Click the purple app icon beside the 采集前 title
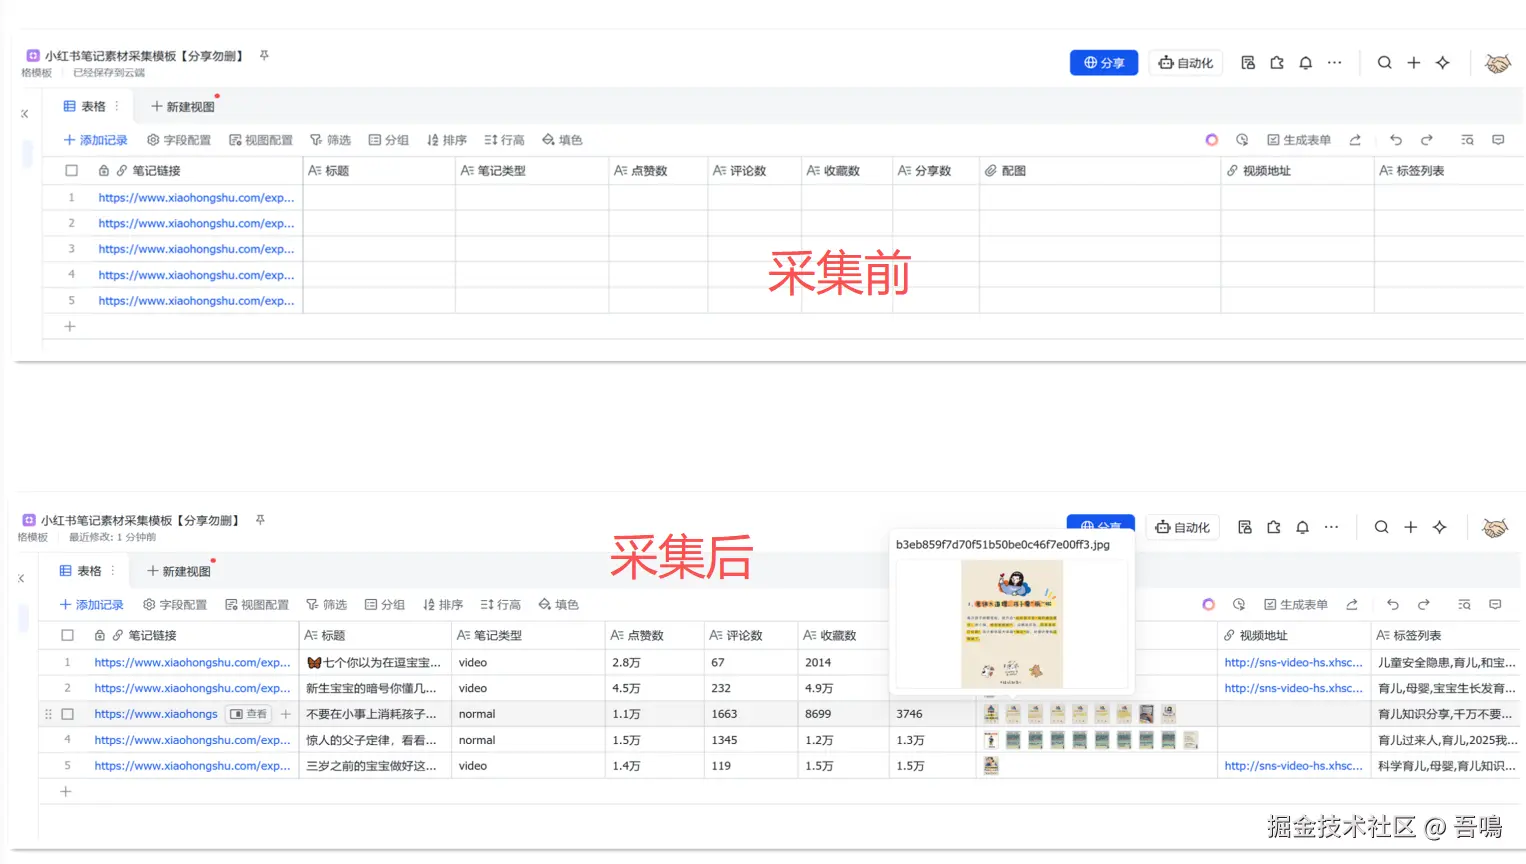The image size is (1526, 864). coord(33,56)
